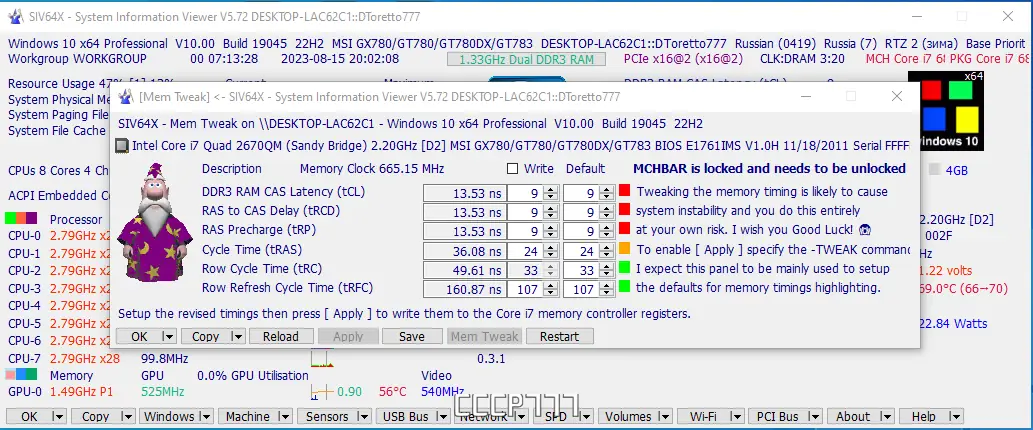
Task: Click the greyed Apply button
Action: [x=348, y=336]
